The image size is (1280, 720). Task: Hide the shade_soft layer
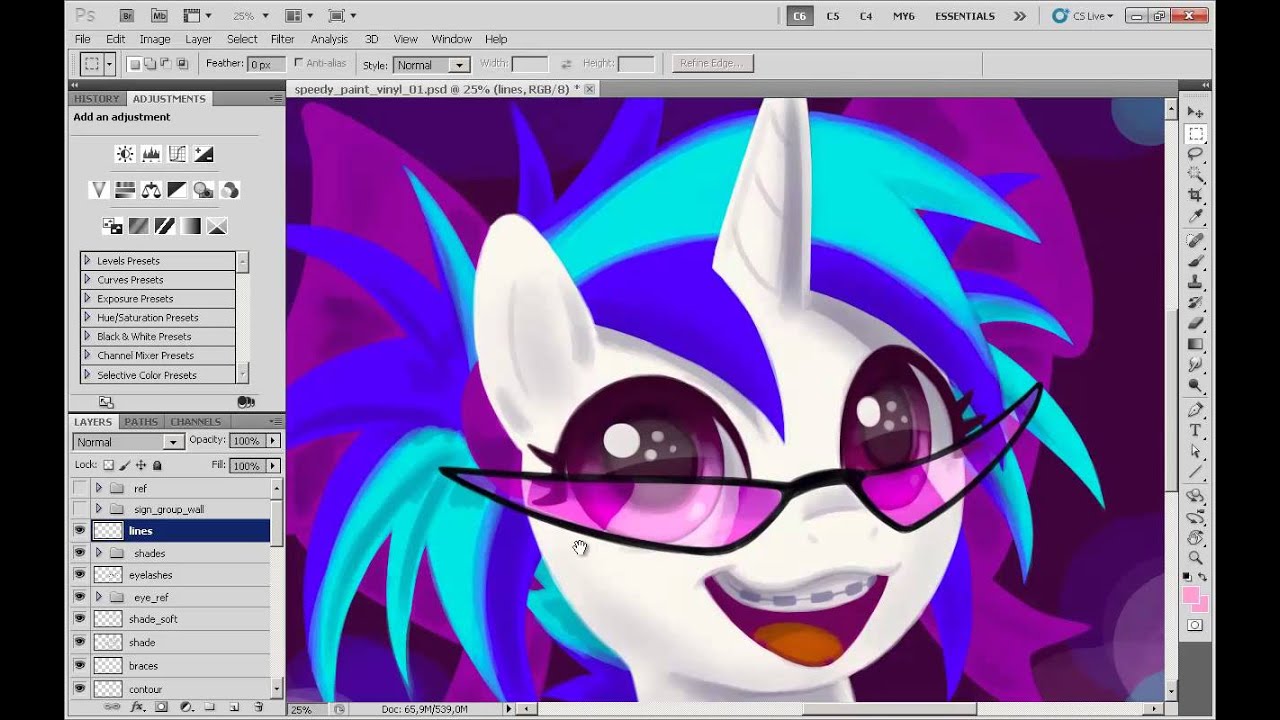pyautogui.click(x=79, y=619)
